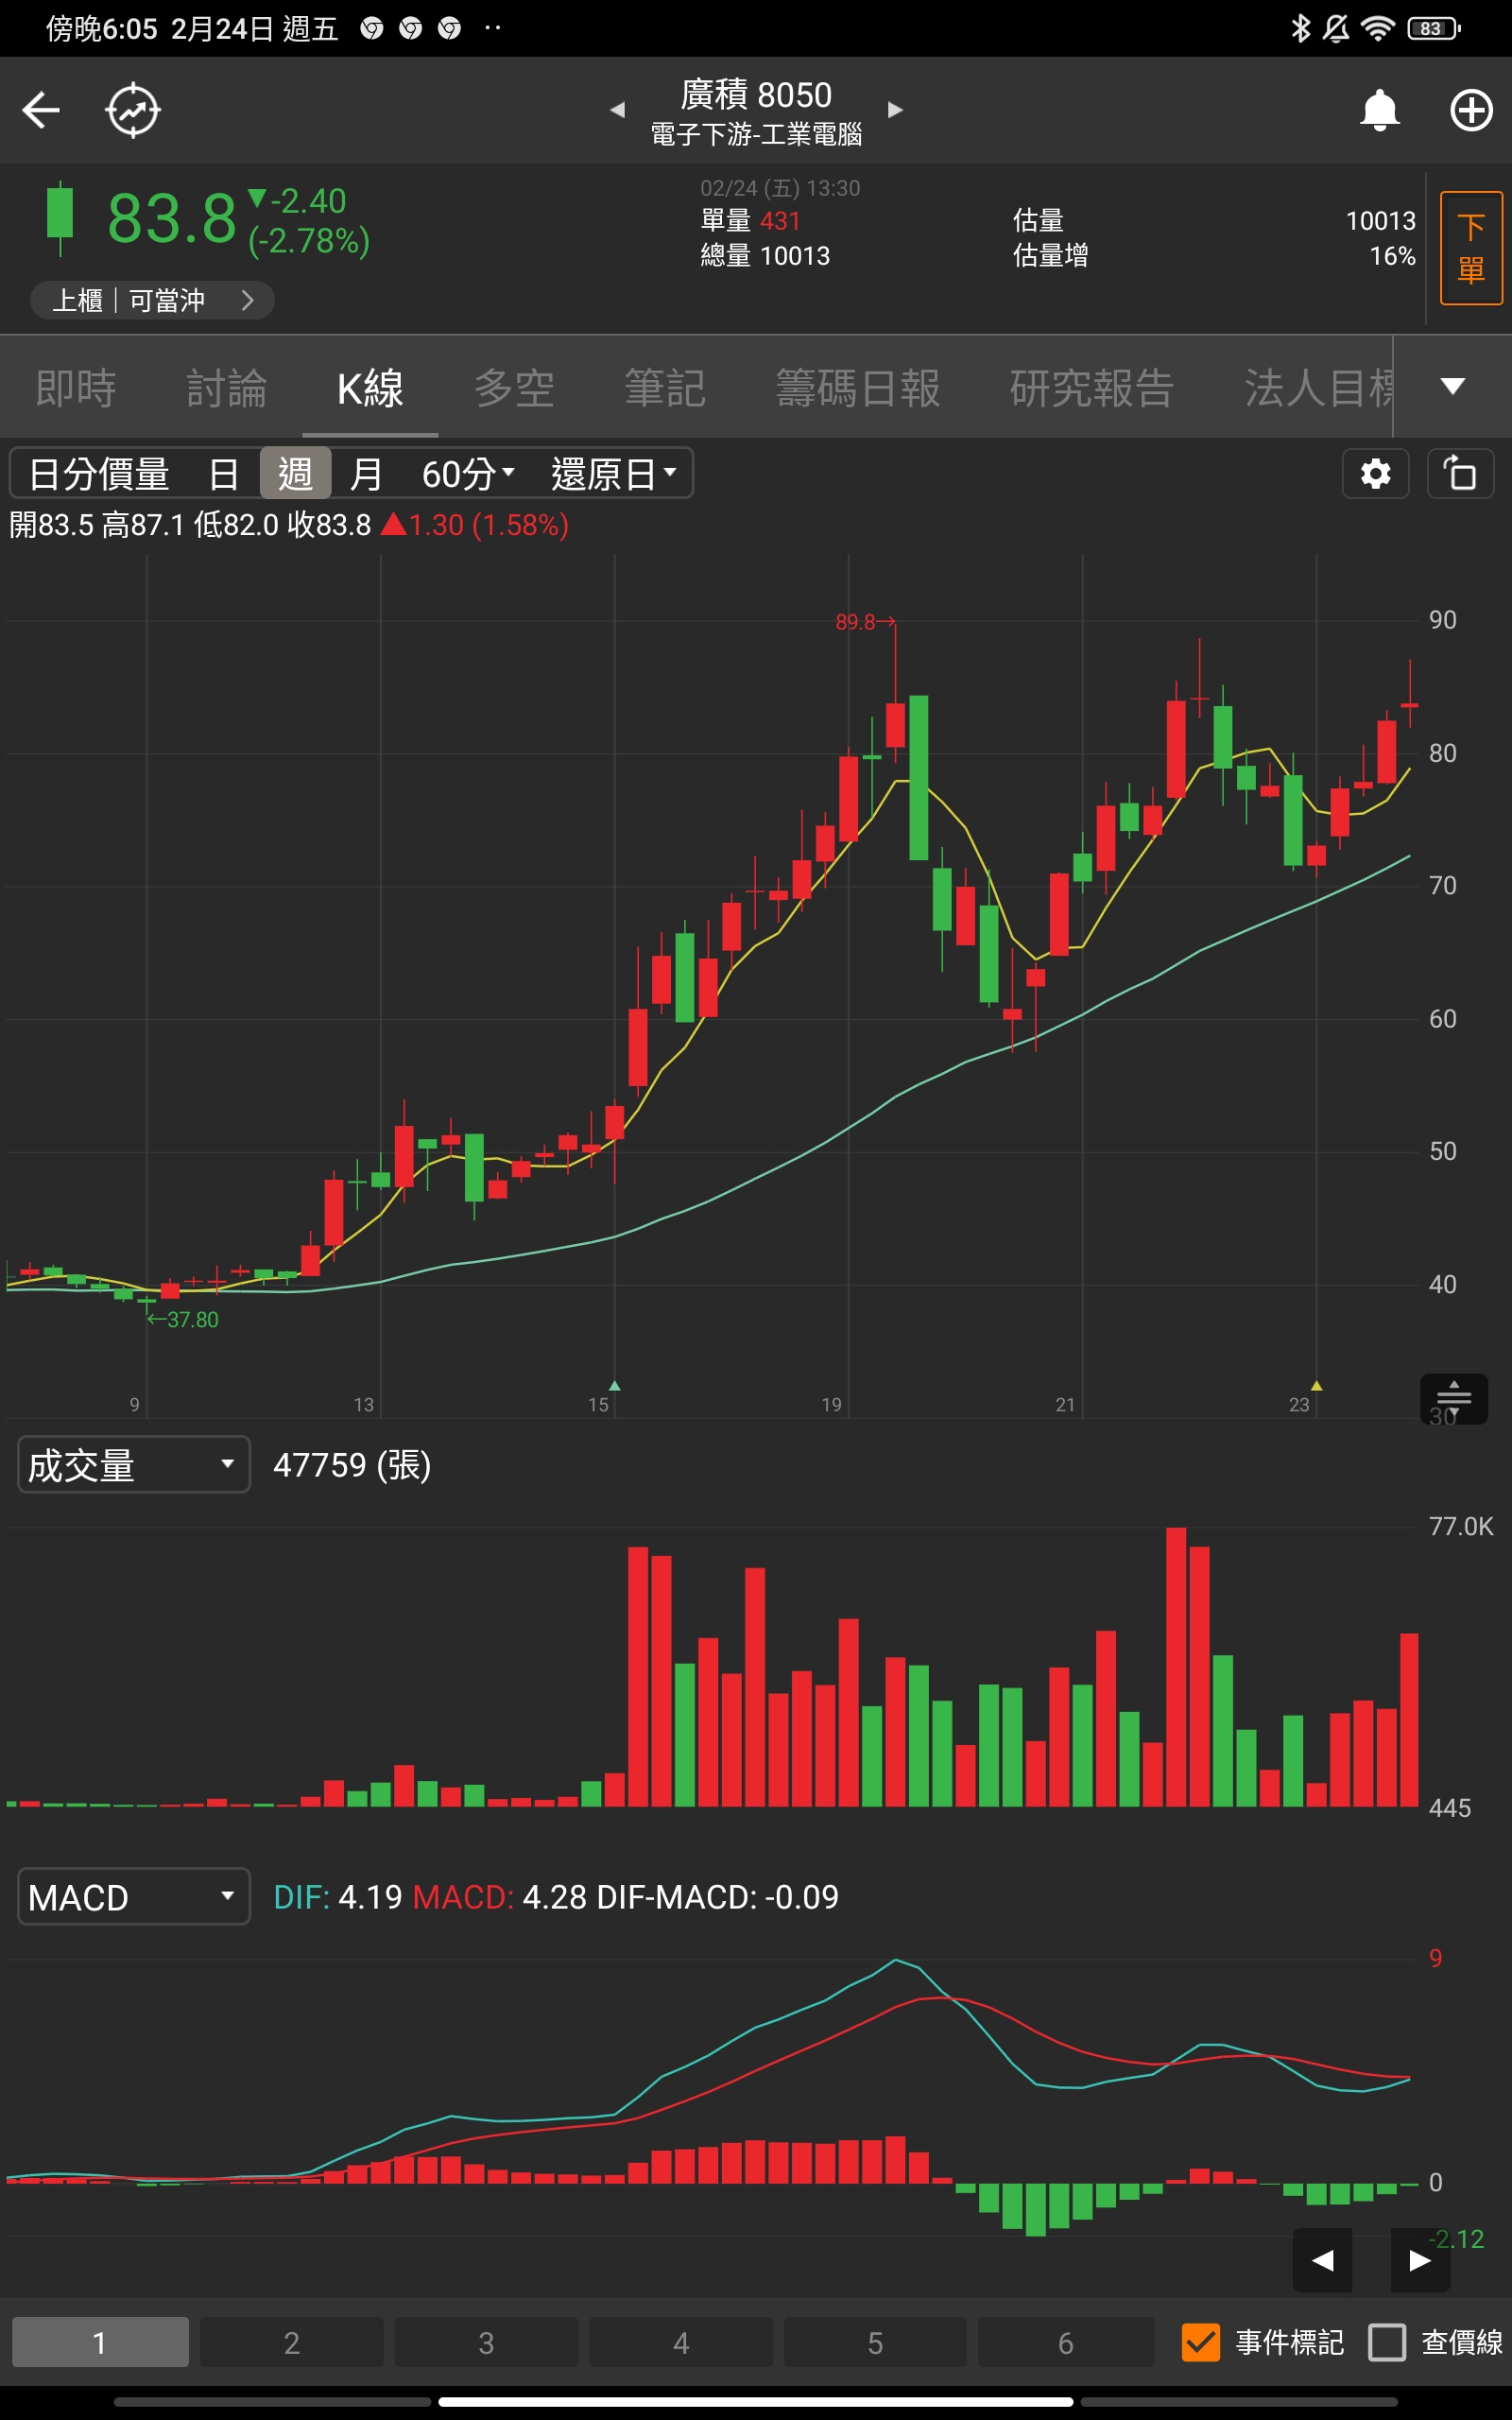Open chart settings gear icon
Screen dimensions: 1512x2420
tap(1375, 474)
